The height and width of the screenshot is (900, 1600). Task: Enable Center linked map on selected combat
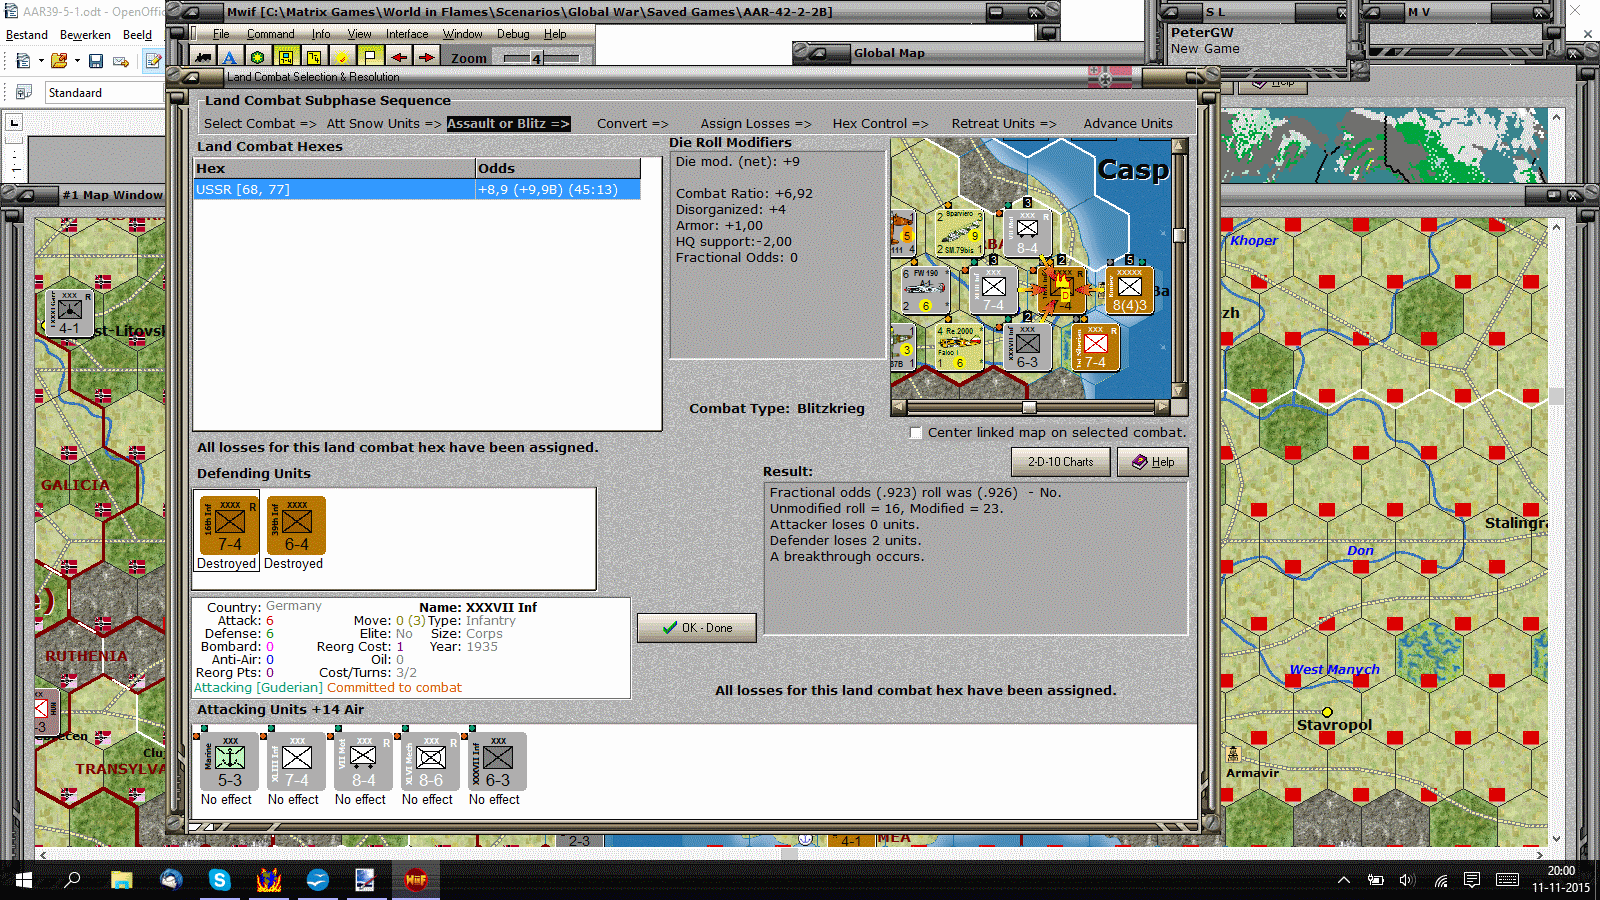point(916,433)
